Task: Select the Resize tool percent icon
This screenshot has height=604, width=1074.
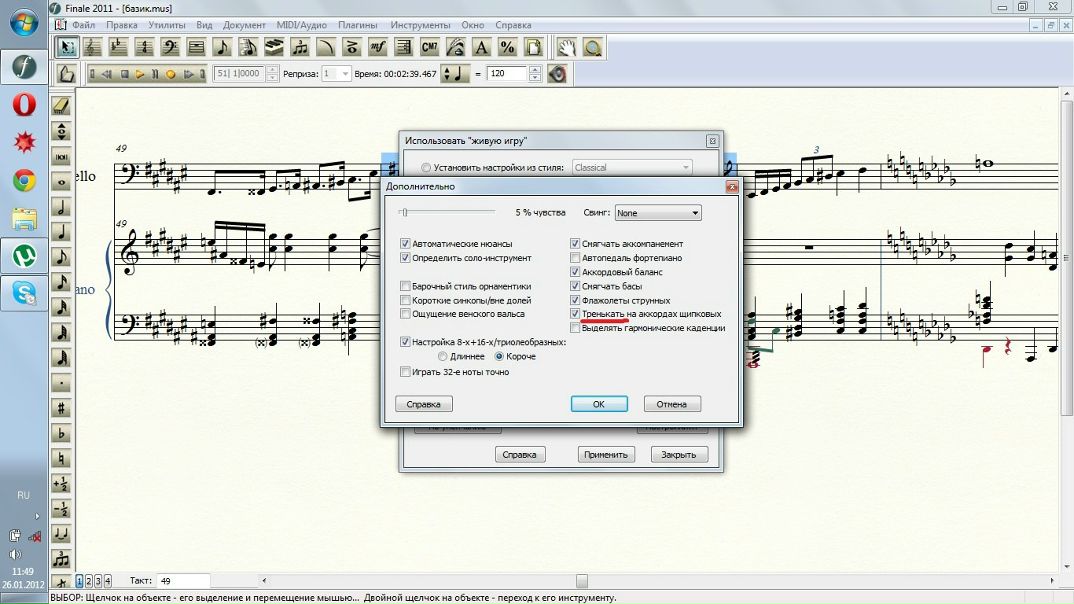Action: (508, 47)
